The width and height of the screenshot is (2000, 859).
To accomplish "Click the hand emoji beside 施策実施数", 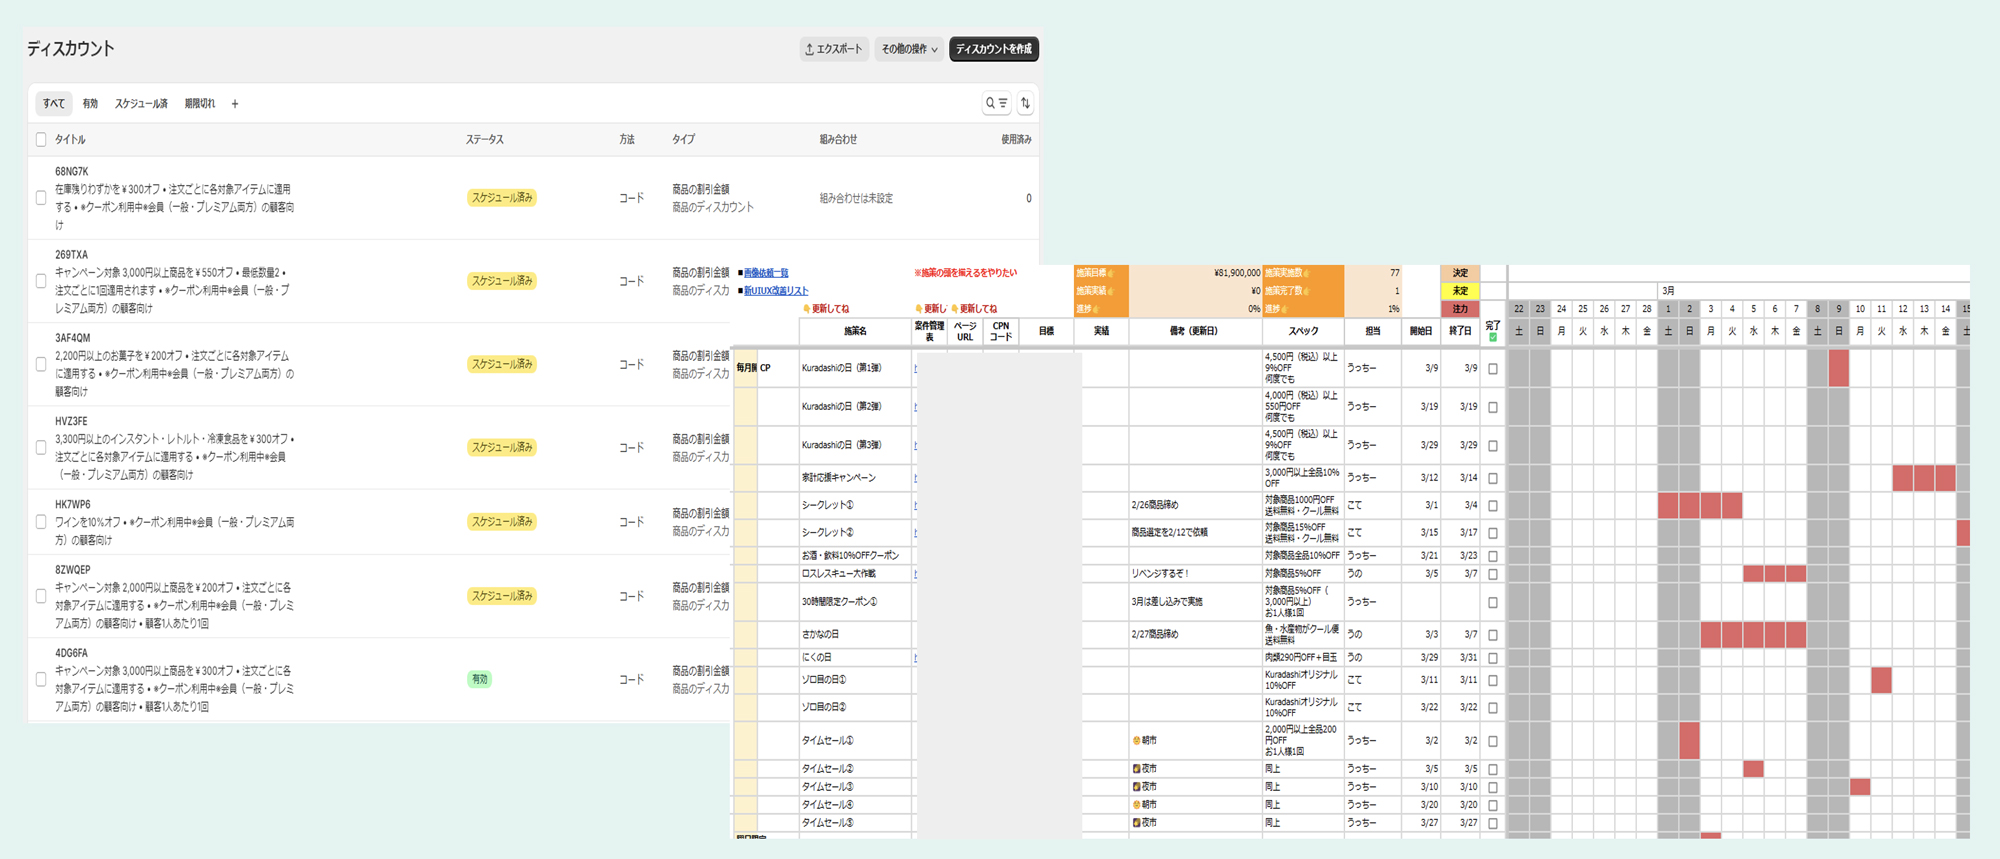I will click(1306, 273).
